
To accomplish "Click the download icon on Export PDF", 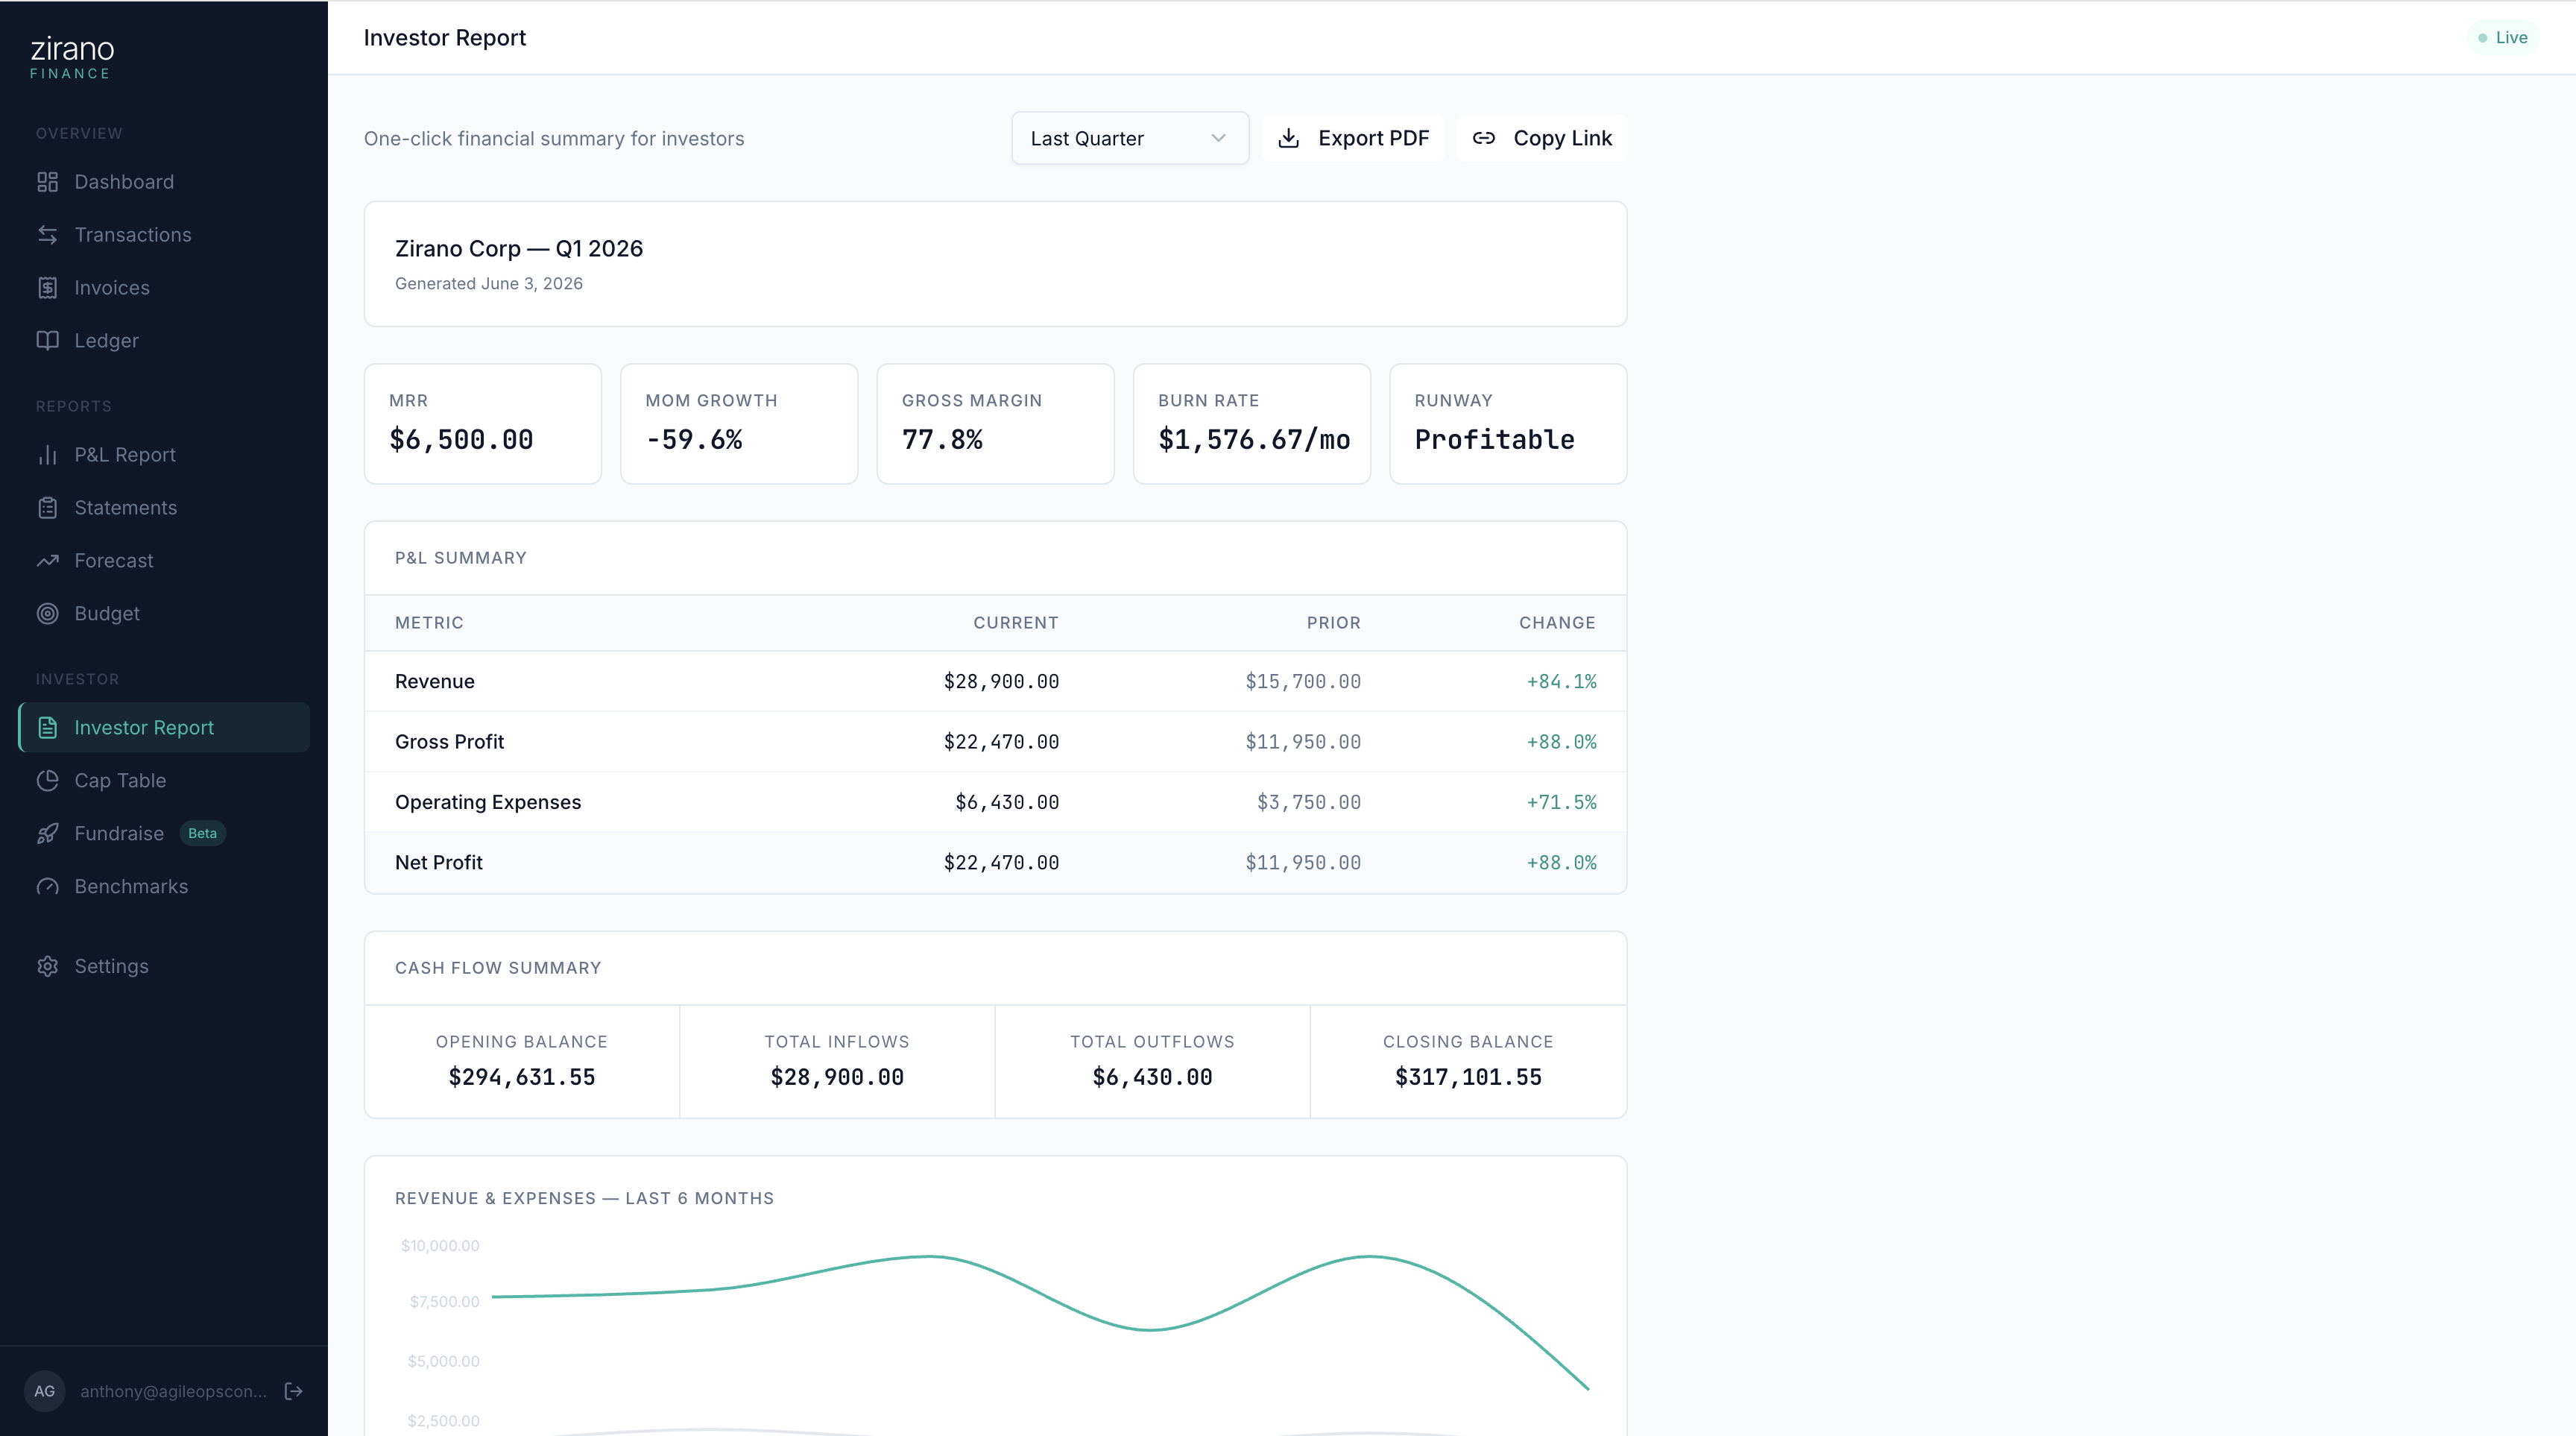I will 1289,138.
